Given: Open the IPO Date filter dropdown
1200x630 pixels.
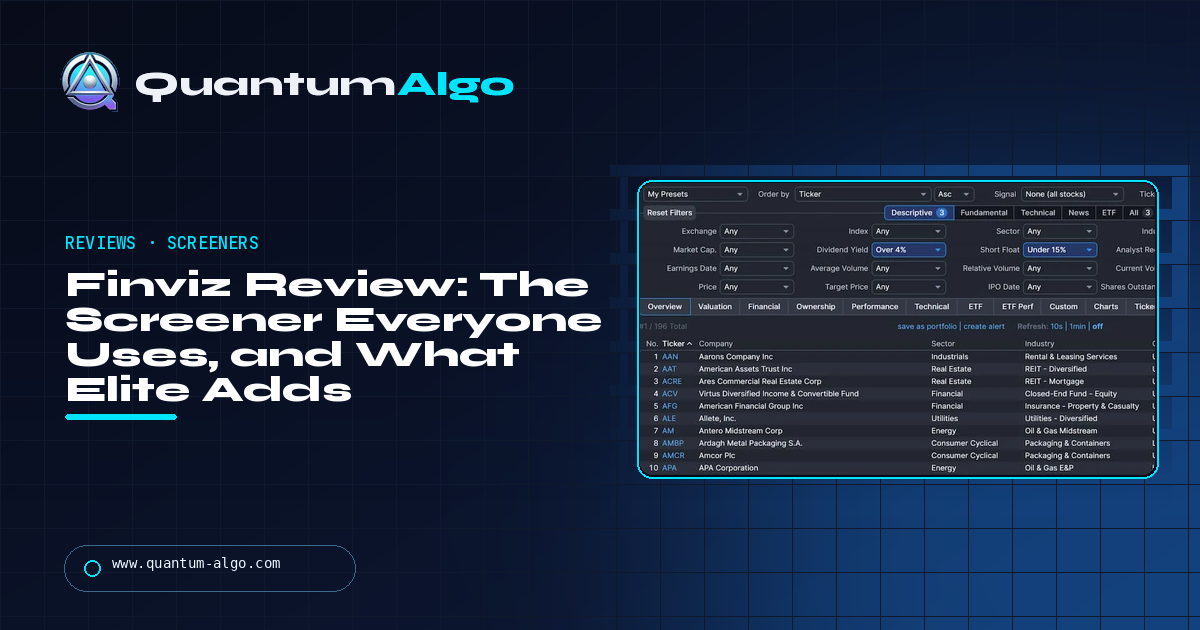Looking at the screenshot, I should (x=1060, y=287).
